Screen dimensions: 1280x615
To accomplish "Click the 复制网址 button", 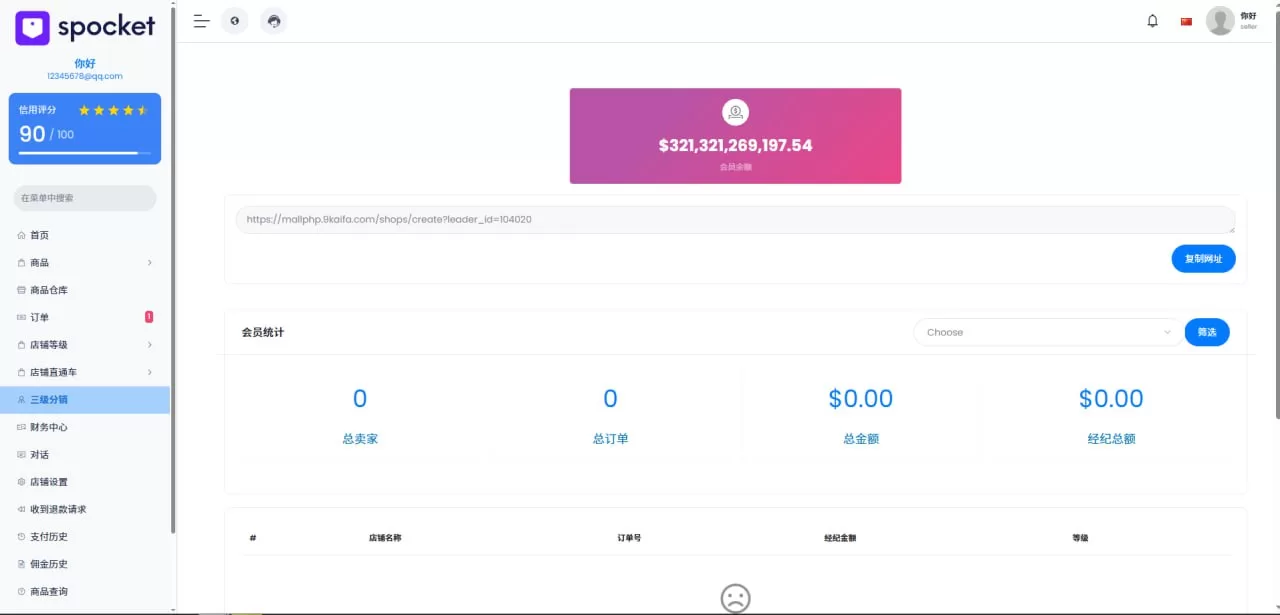I will click(1203, 259).
